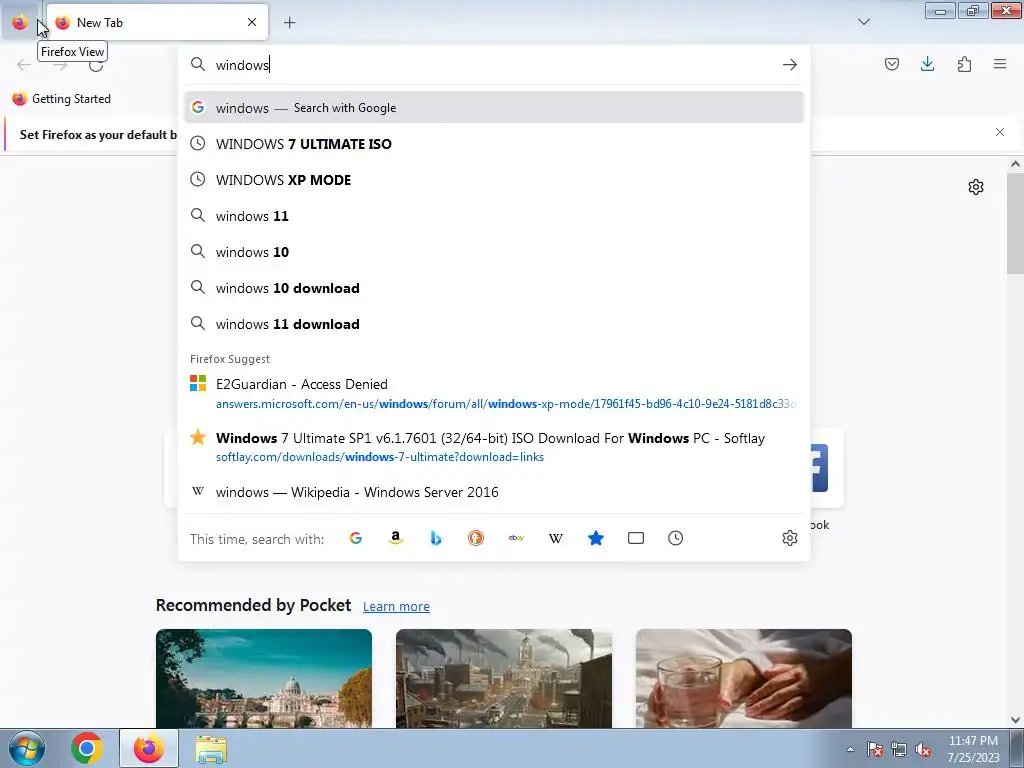This screenshot has width=1024, height=768.
Task: Choose history entry WINDOWS XP MODE
Action: coord(494,180)
